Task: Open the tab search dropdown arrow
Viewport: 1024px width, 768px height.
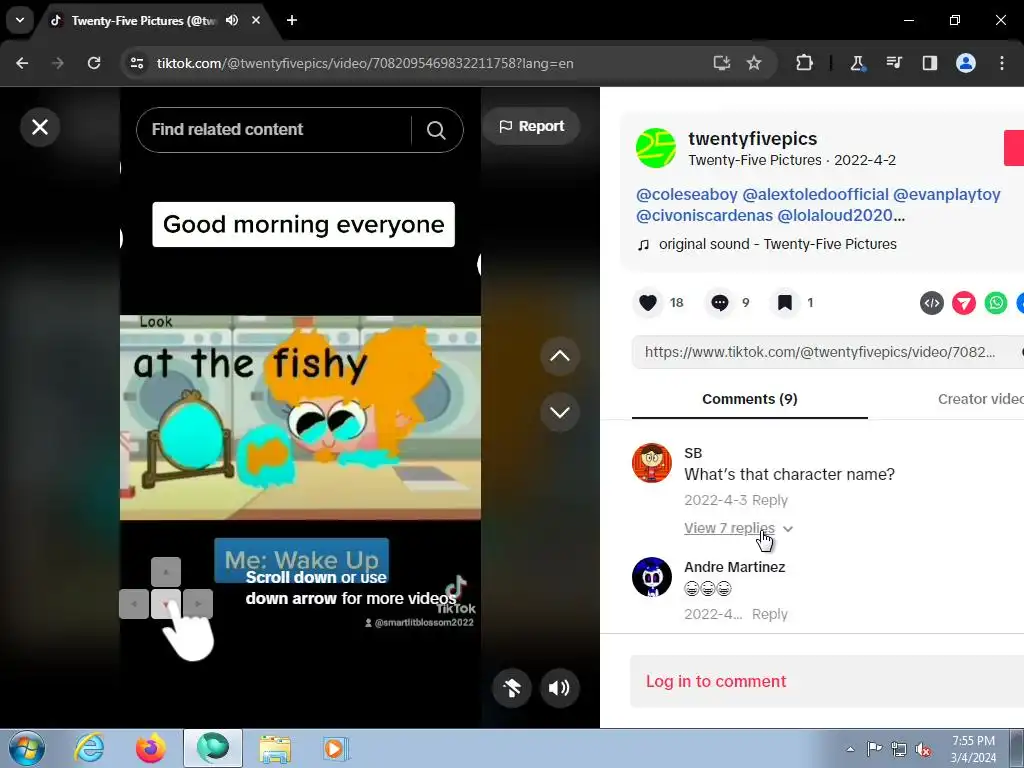Action: click(20, 20)
